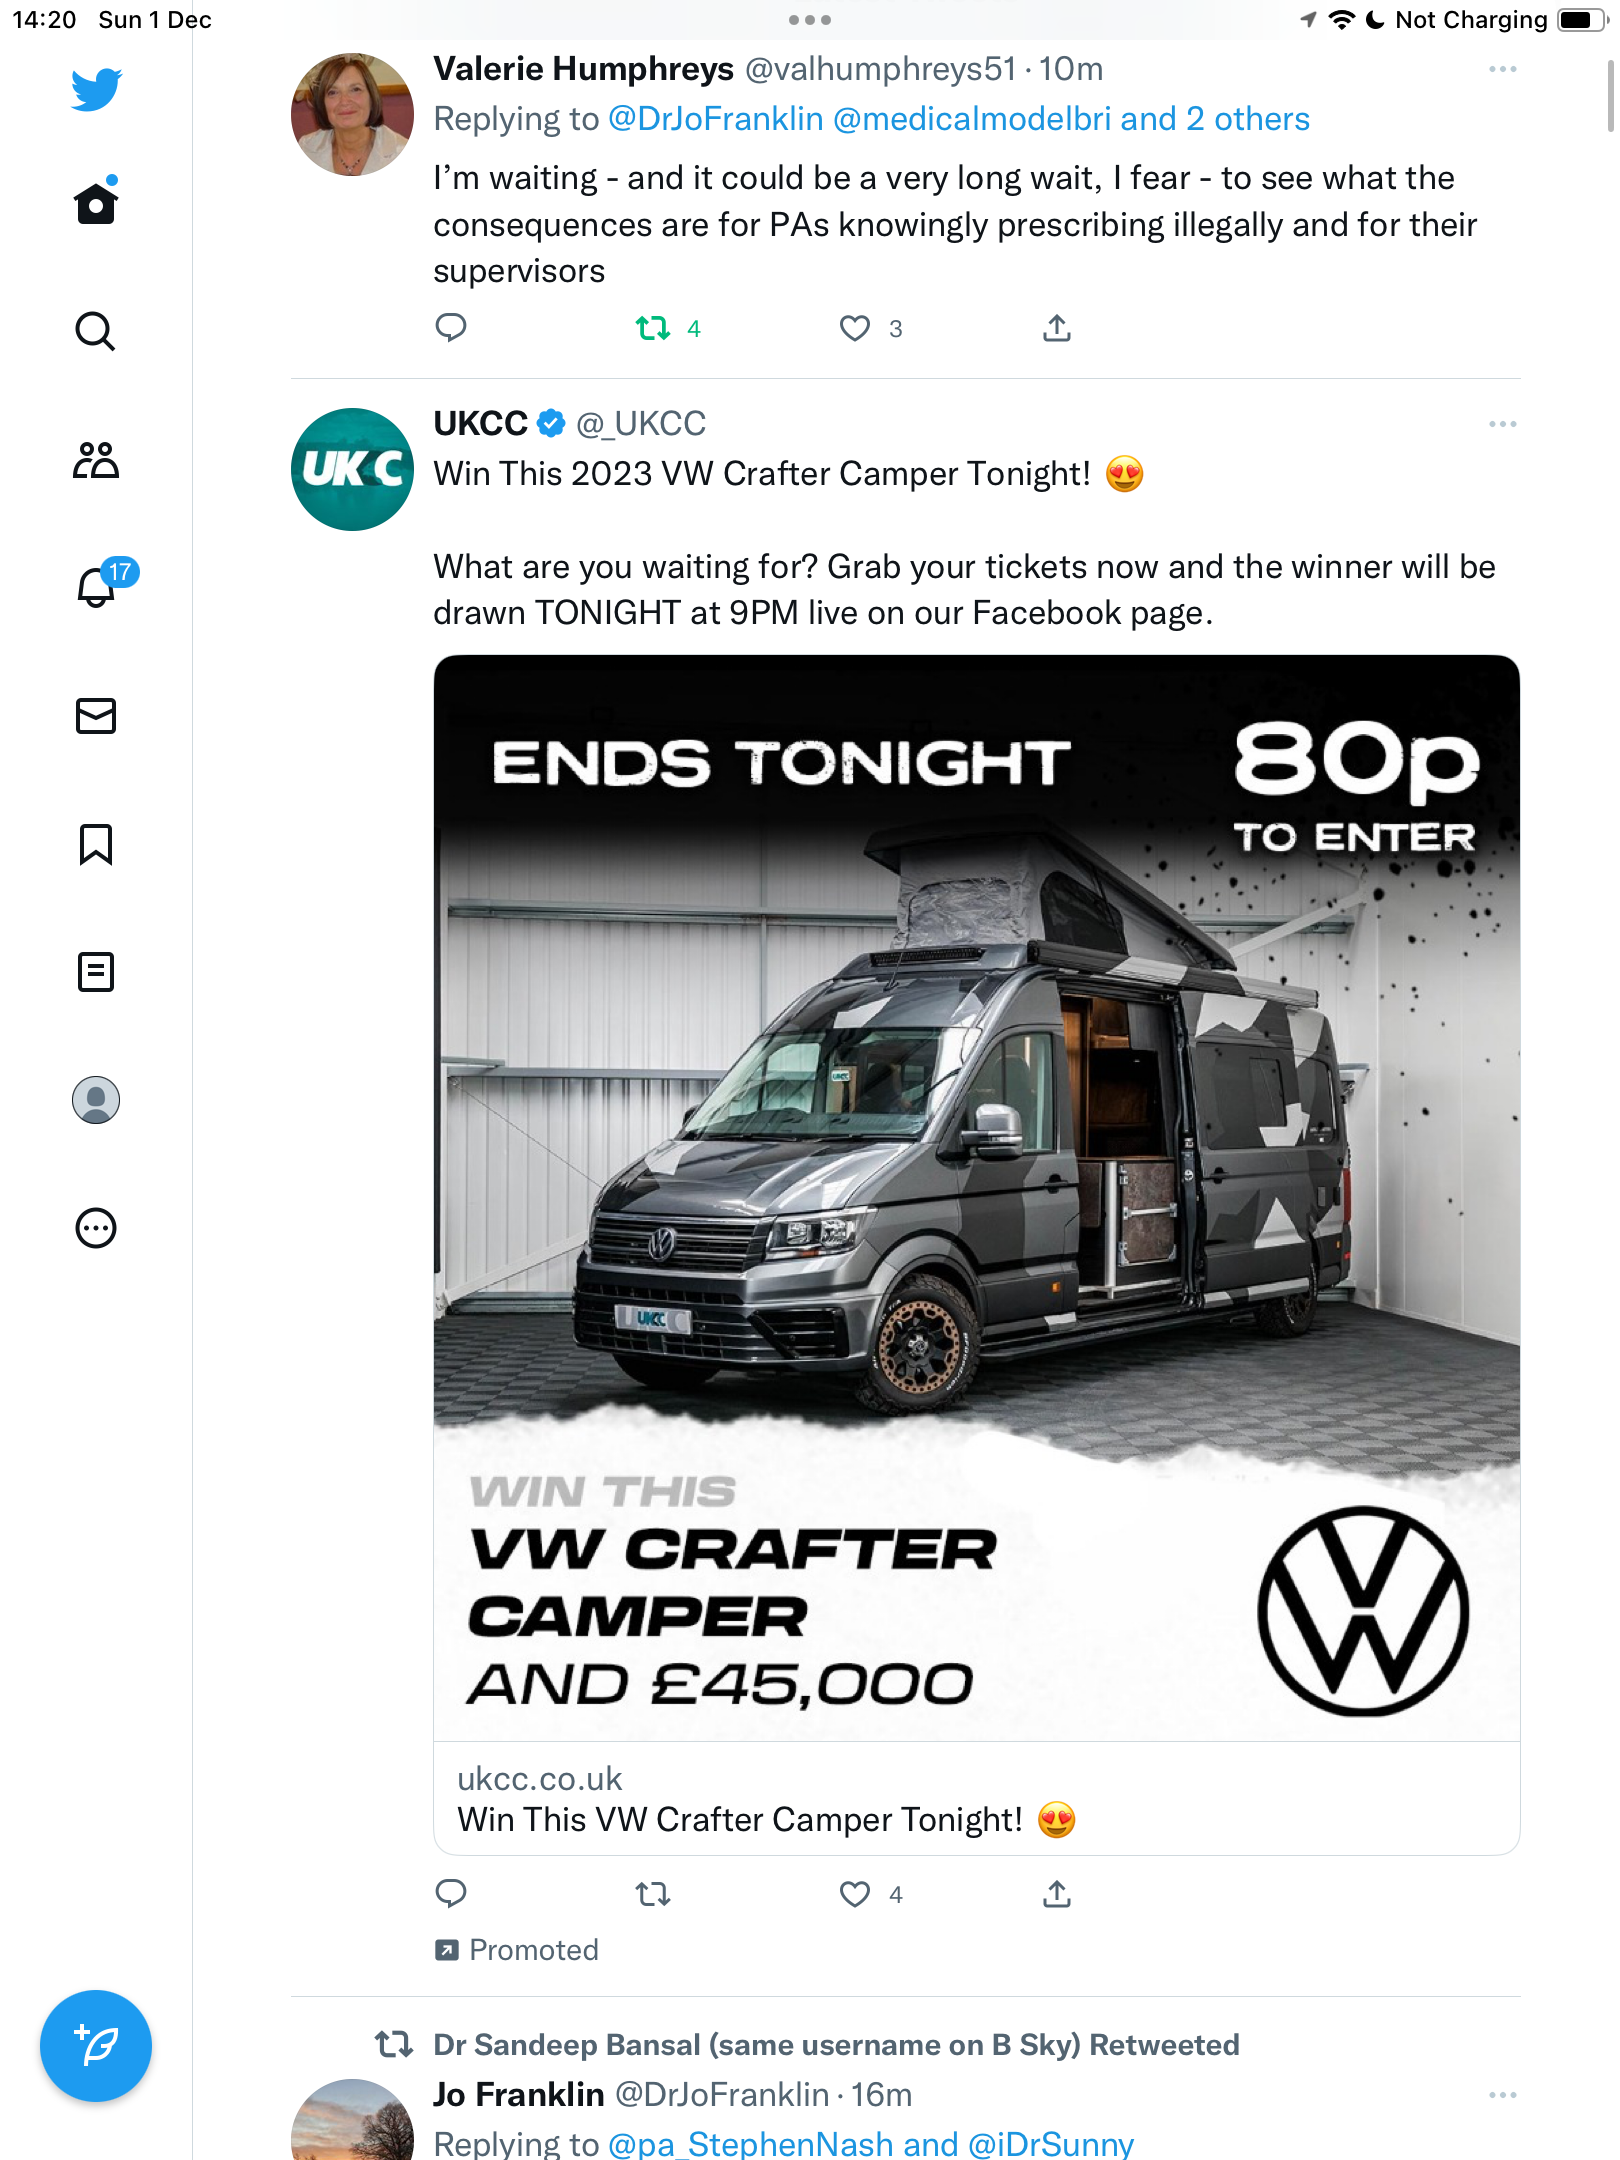Open More circle menu in sidebar

pos(96,1228)
